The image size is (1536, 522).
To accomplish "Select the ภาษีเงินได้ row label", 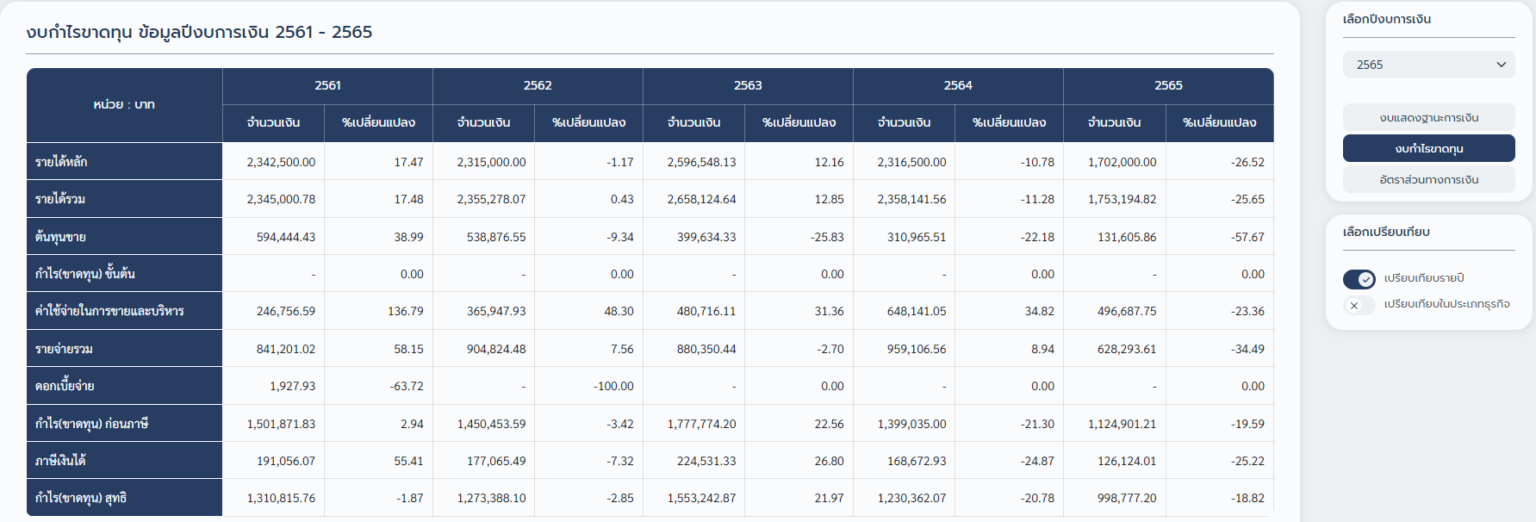I will (x=64, y=461).
